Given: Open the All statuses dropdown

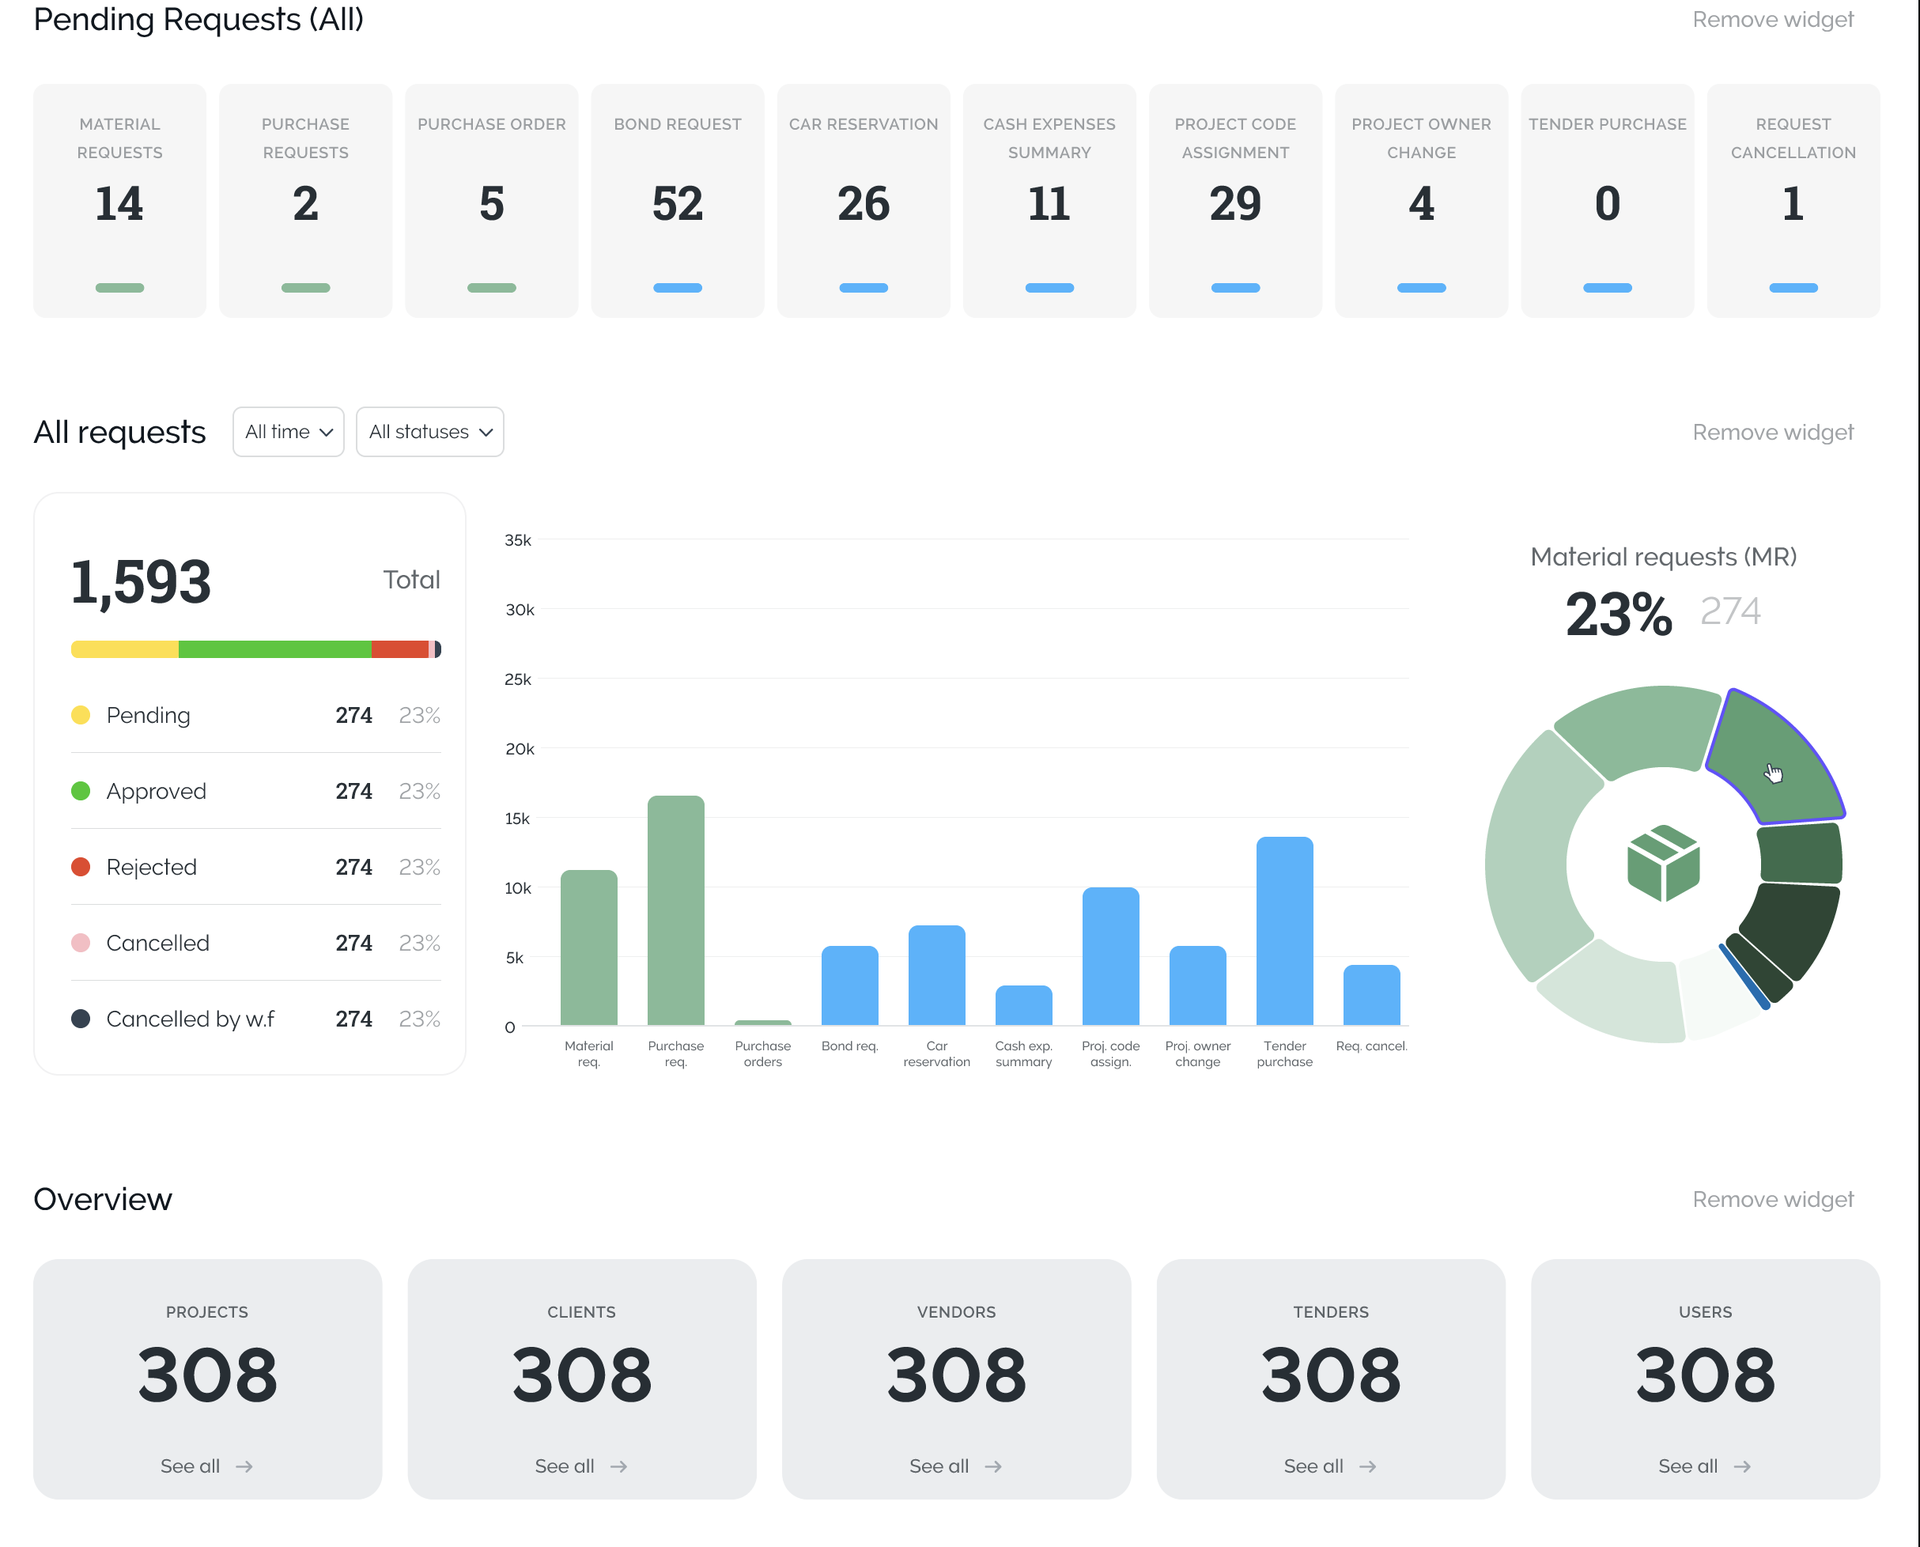Looking at the screenshot, I should point(430,432).
